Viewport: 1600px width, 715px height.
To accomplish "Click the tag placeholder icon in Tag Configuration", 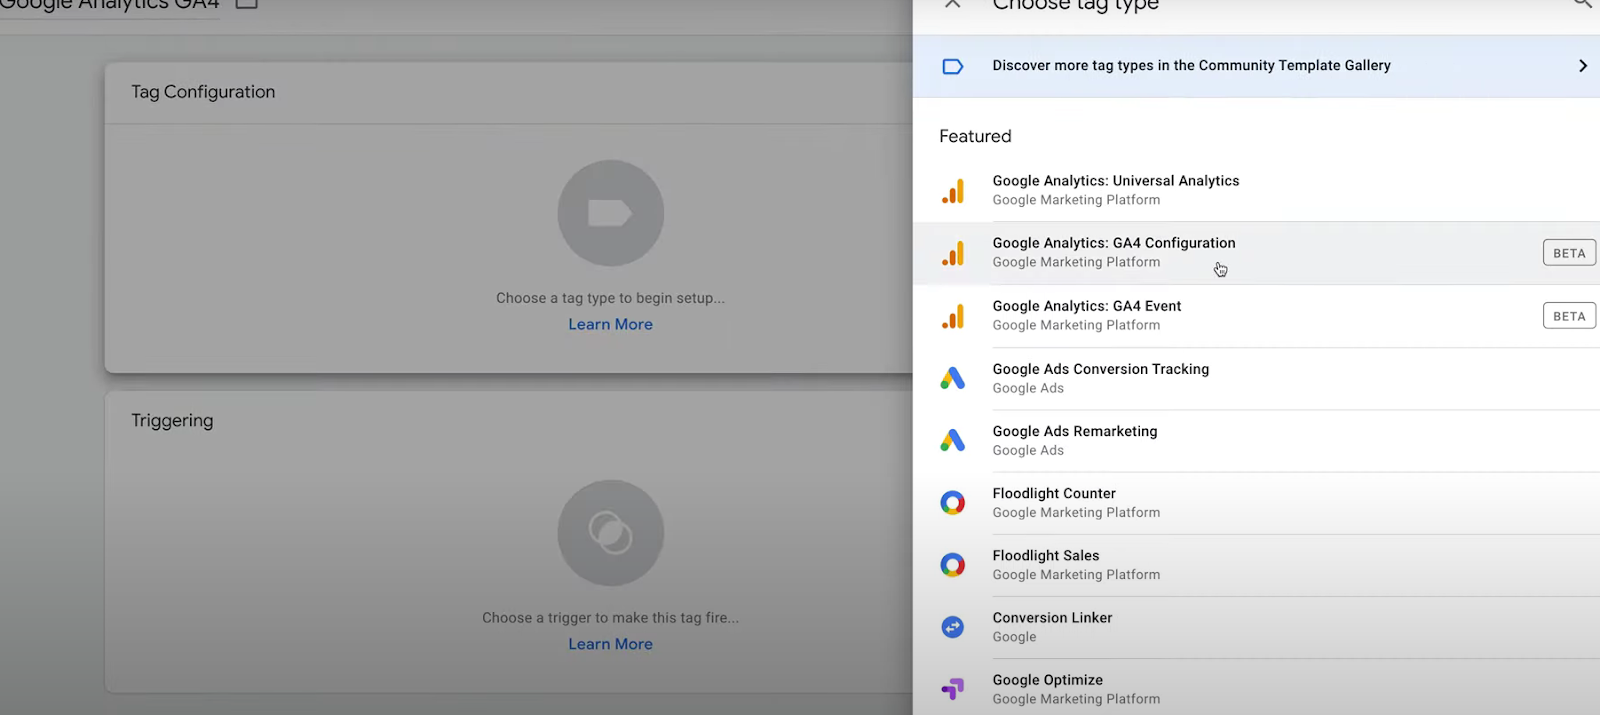I will point(611,213).
